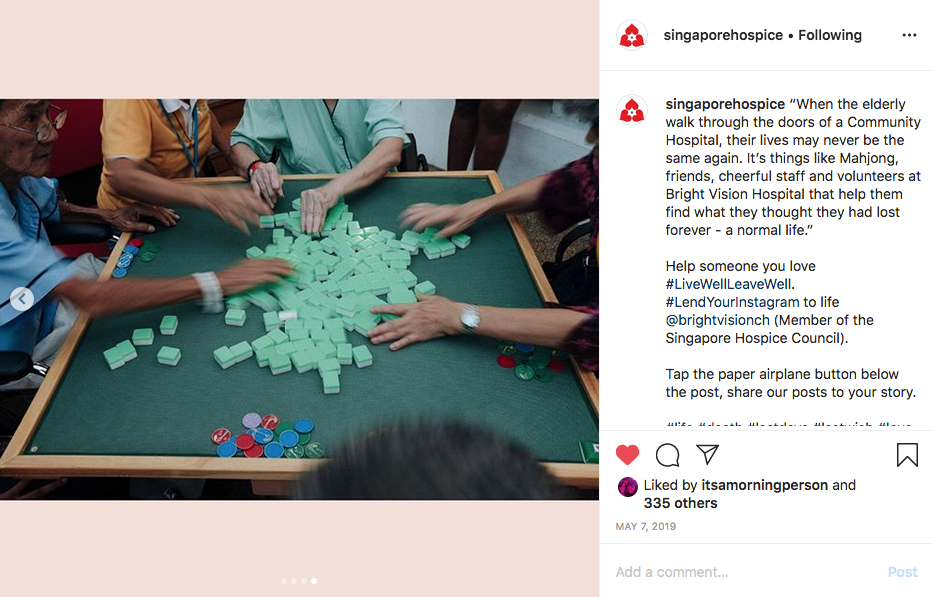Screen dimensions: 933x597
Task: View the list of 335 others likes
Action: (680, 503)
